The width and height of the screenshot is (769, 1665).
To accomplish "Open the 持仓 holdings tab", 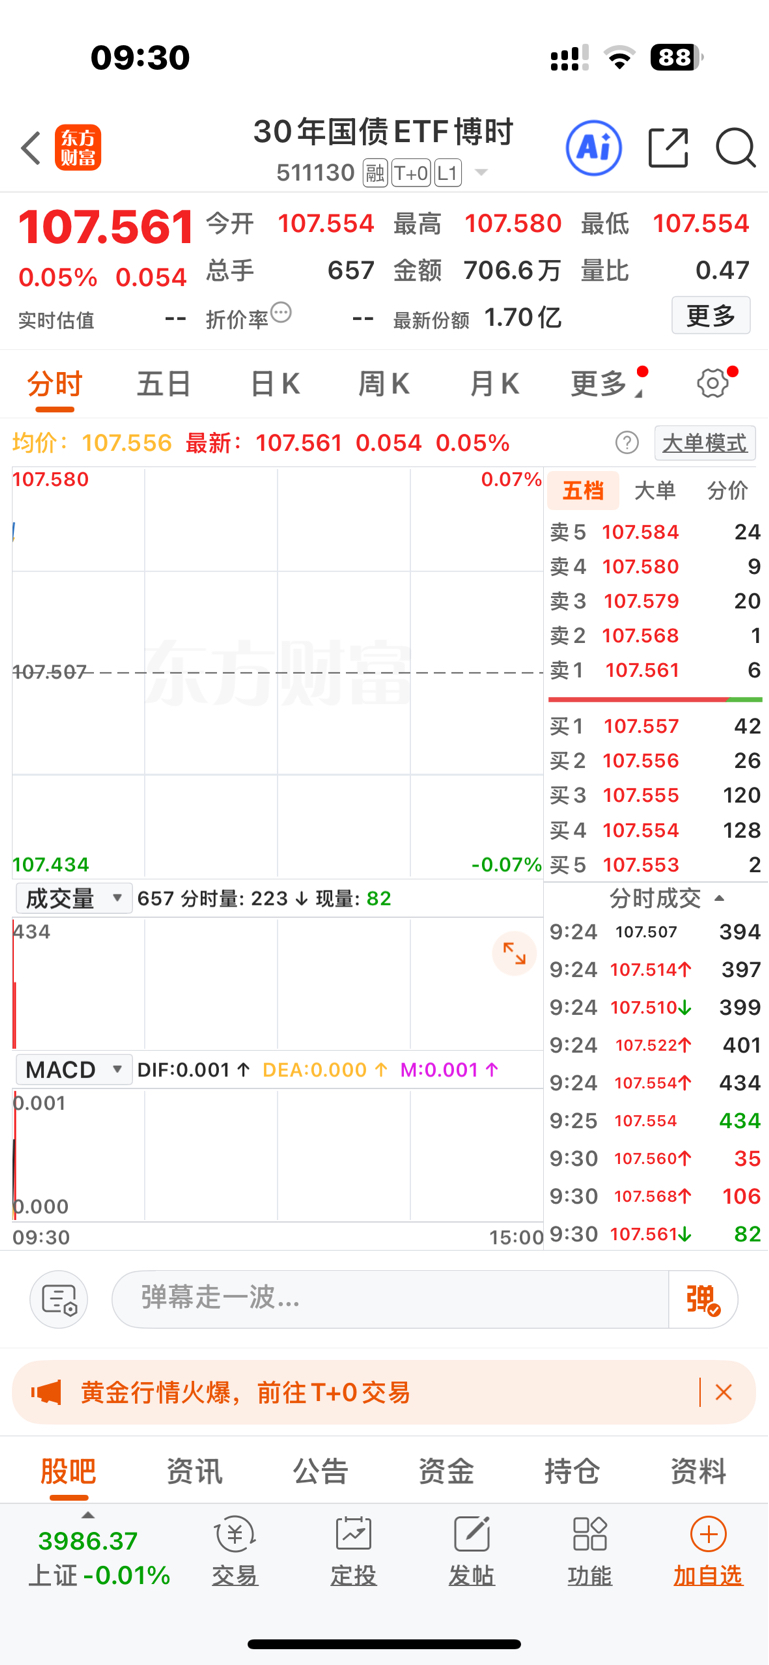I will pyautogui.click(x=572, y=1471).
